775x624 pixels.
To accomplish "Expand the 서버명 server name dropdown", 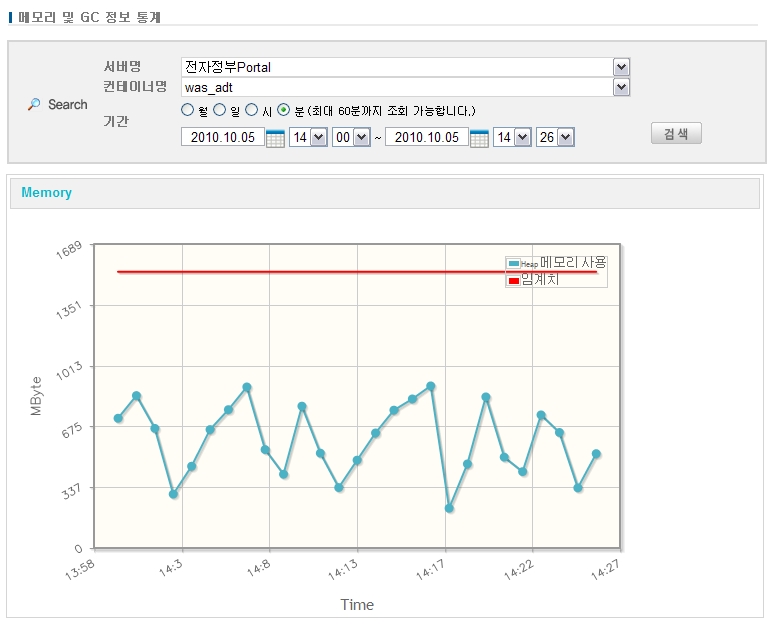I will 621,67.
